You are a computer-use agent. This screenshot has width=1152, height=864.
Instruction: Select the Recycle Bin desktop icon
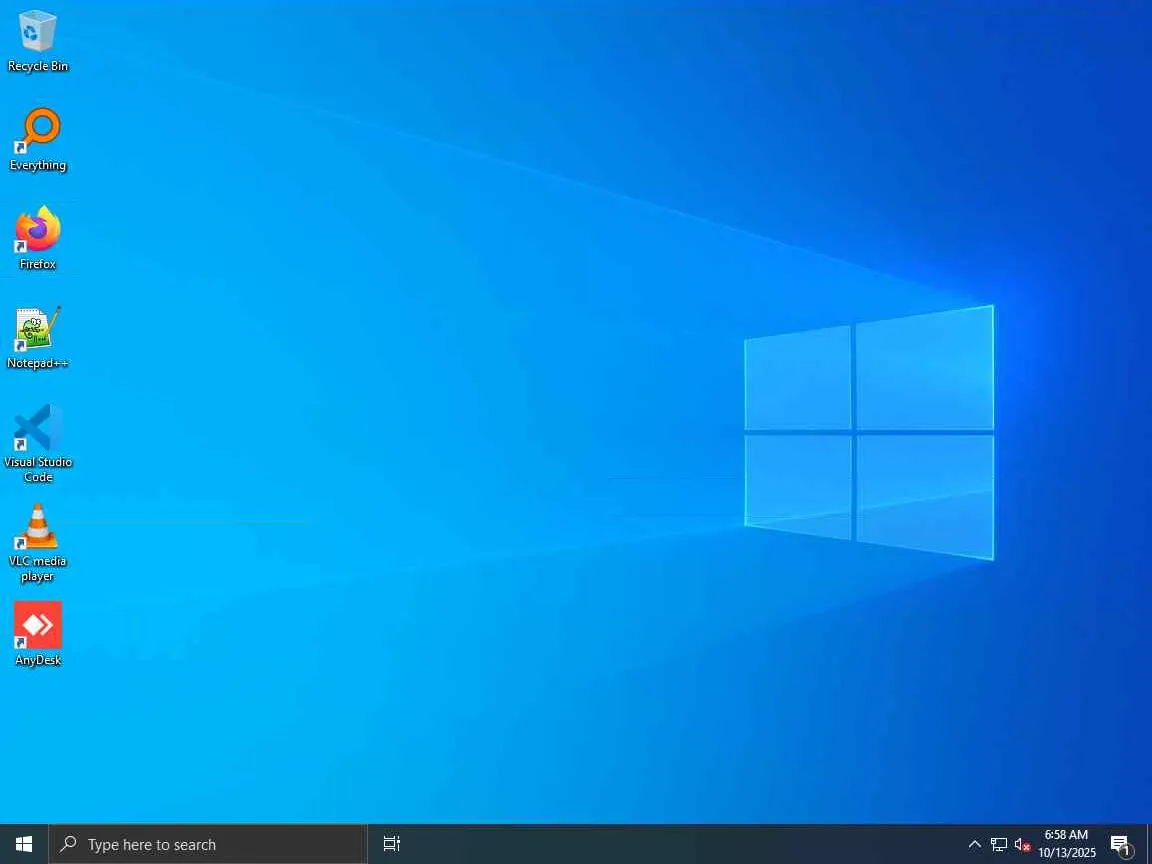click(x=37, y=41)
